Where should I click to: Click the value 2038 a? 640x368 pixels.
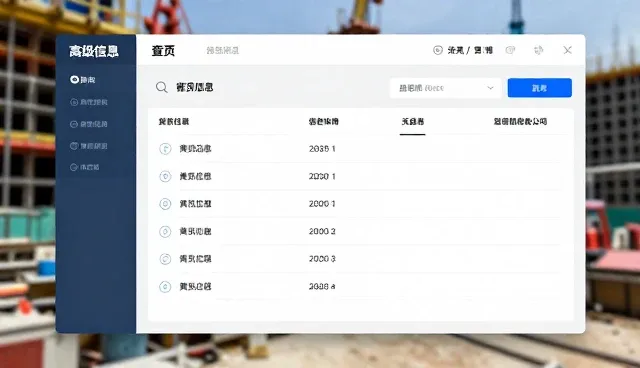coord(322,286)
